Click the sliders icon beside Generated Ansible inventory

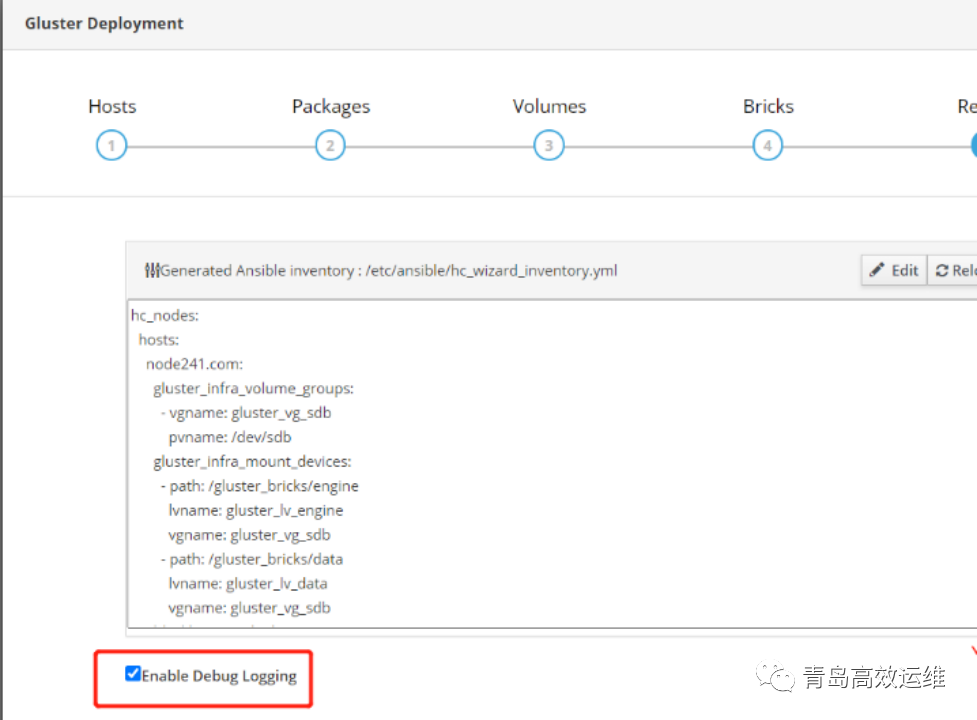coord(152,270)
